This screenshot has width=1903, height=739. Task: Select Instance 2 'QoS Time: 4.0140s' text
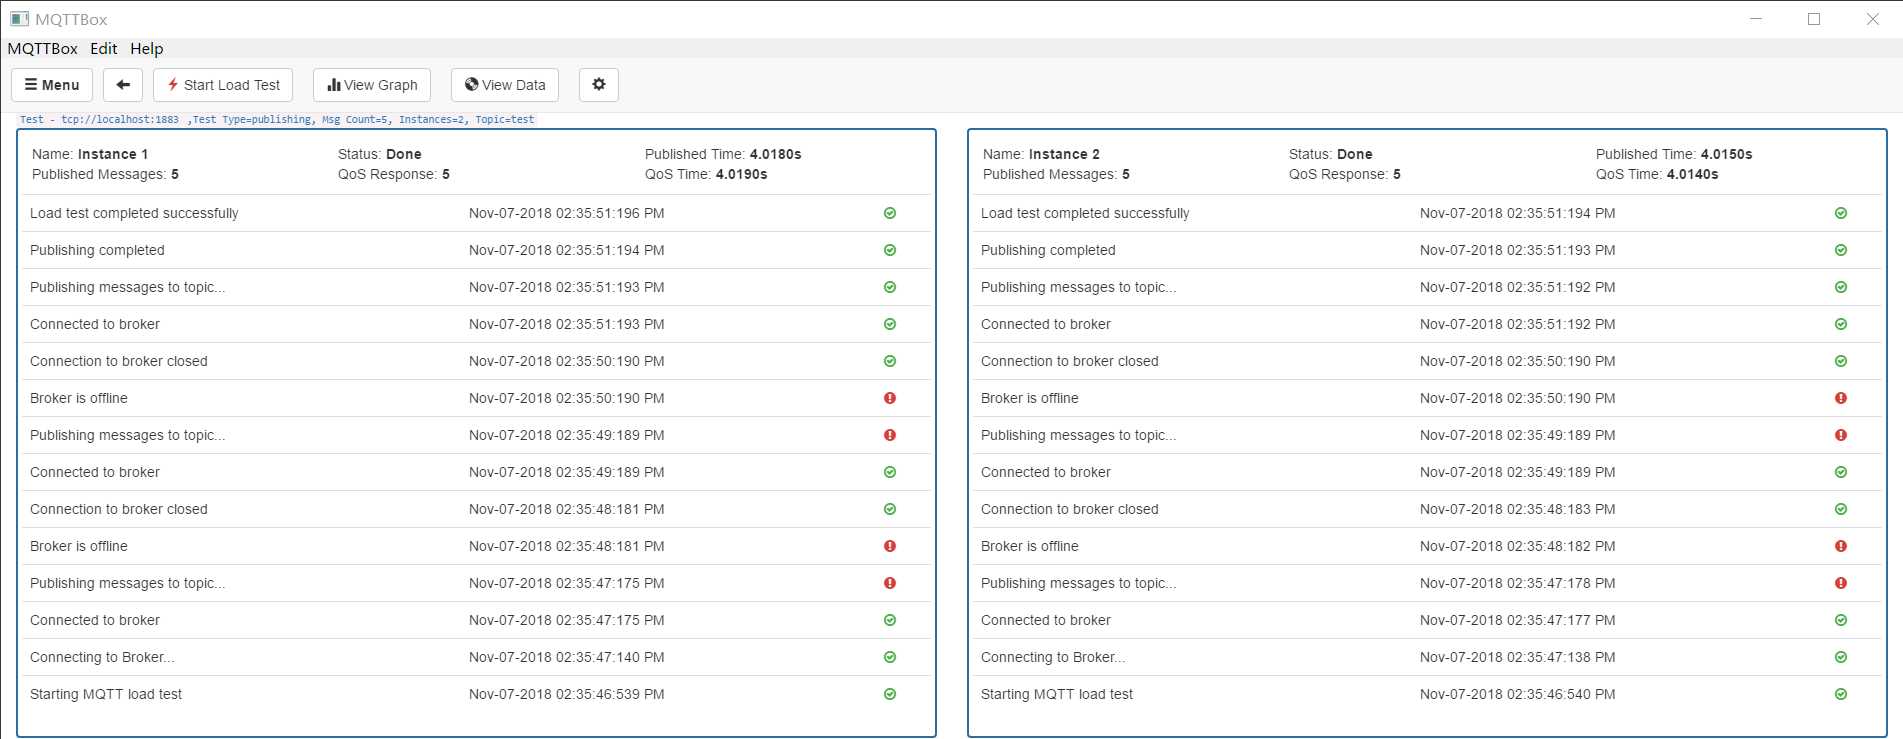pos(1657,174)
